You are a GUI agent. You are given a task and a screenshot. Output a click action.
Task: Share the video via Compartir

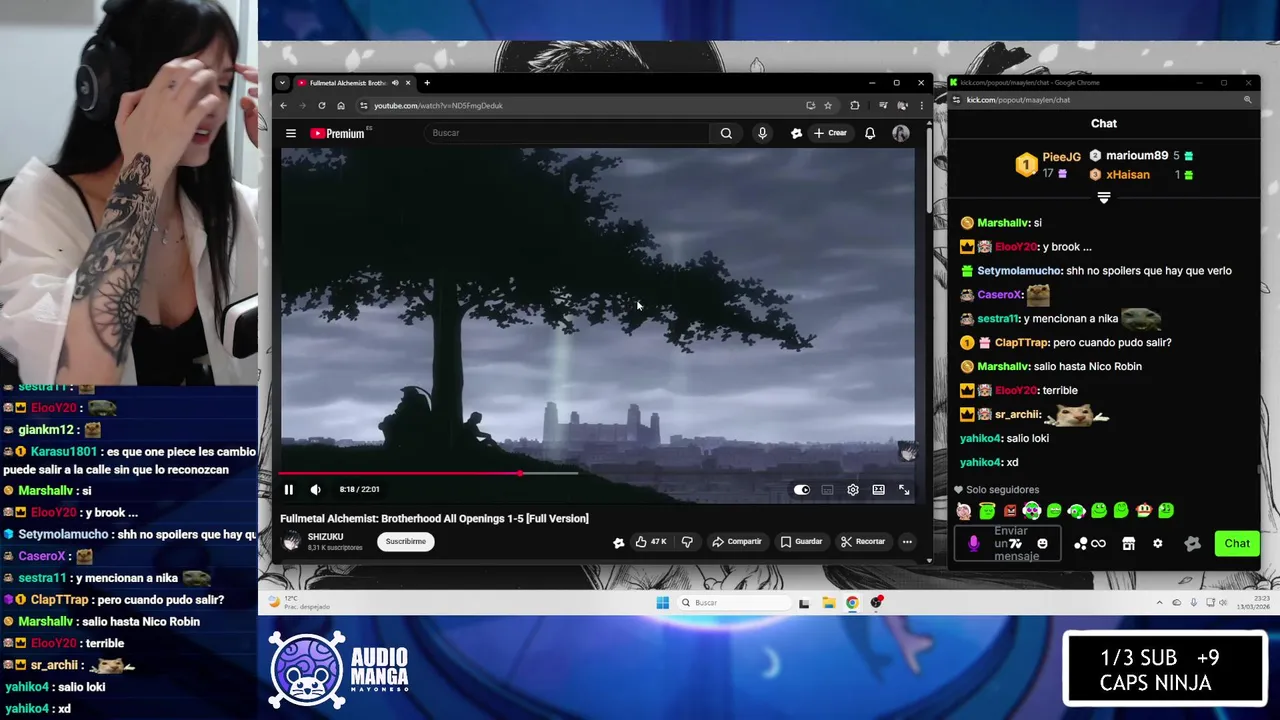[x=737, y=542]
